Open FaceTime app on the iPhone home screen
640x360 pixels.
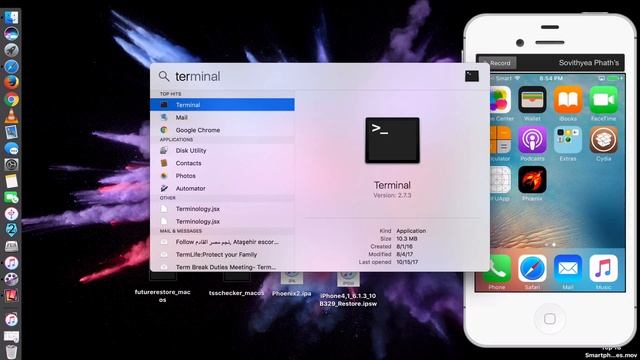(x=603, y=99)
